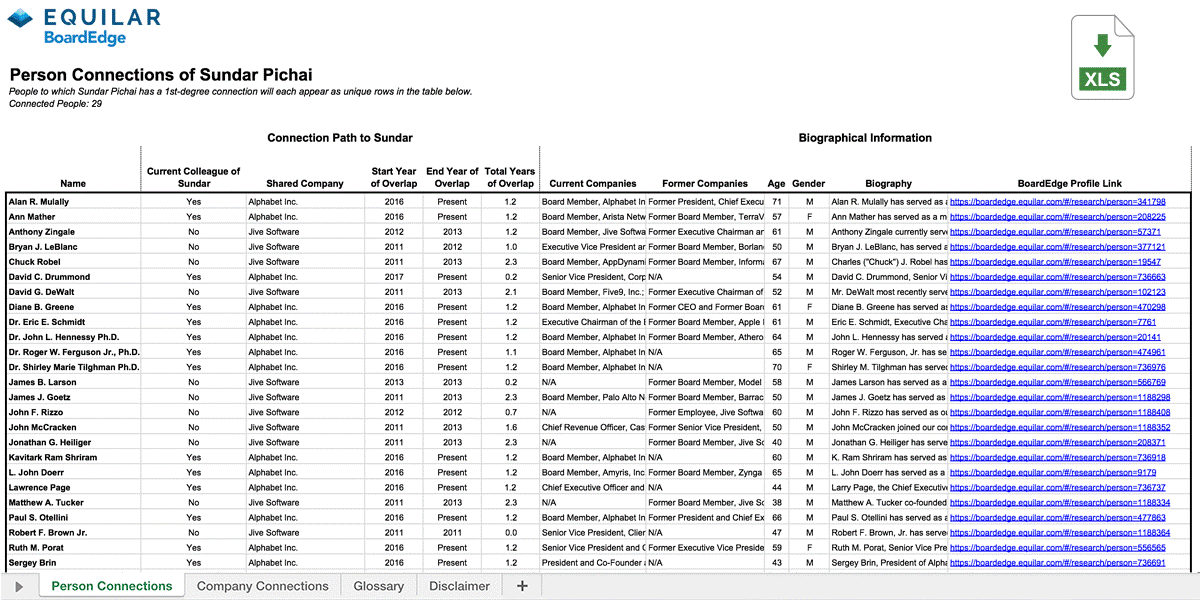This screenshot has width=1200, height=600.
Task: Switch to the Person Connections tab
Action: (112, 586)
